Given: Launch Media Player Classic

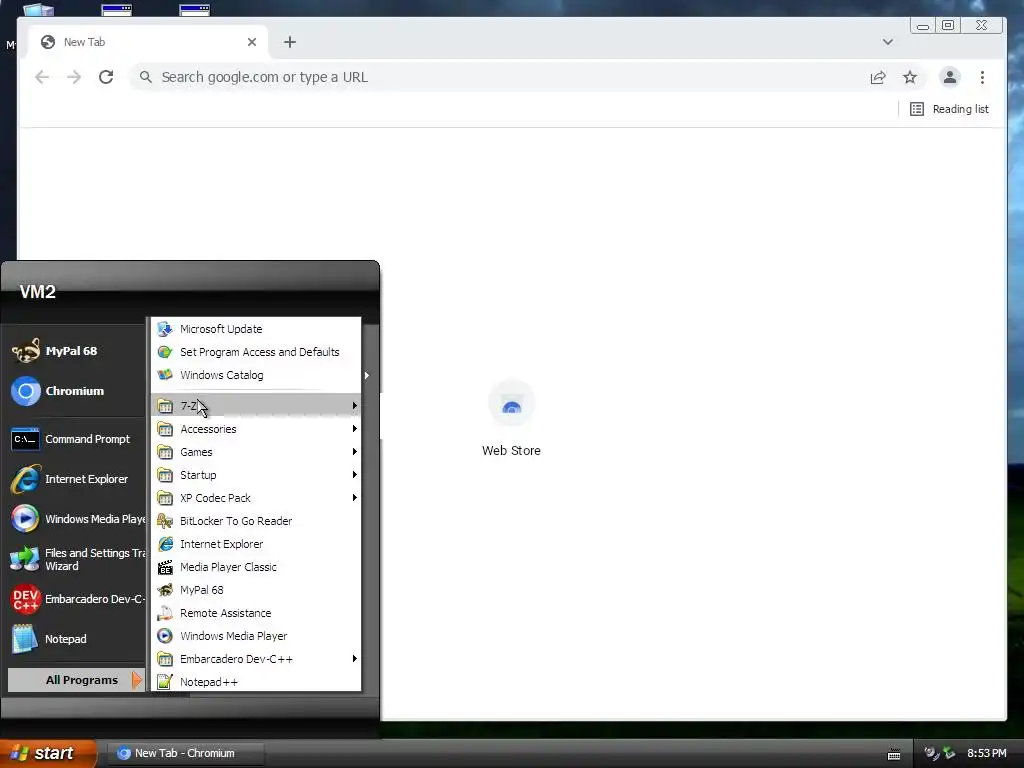Looking at the screenshot, I should pyautogui.click(x=256, y=567).
